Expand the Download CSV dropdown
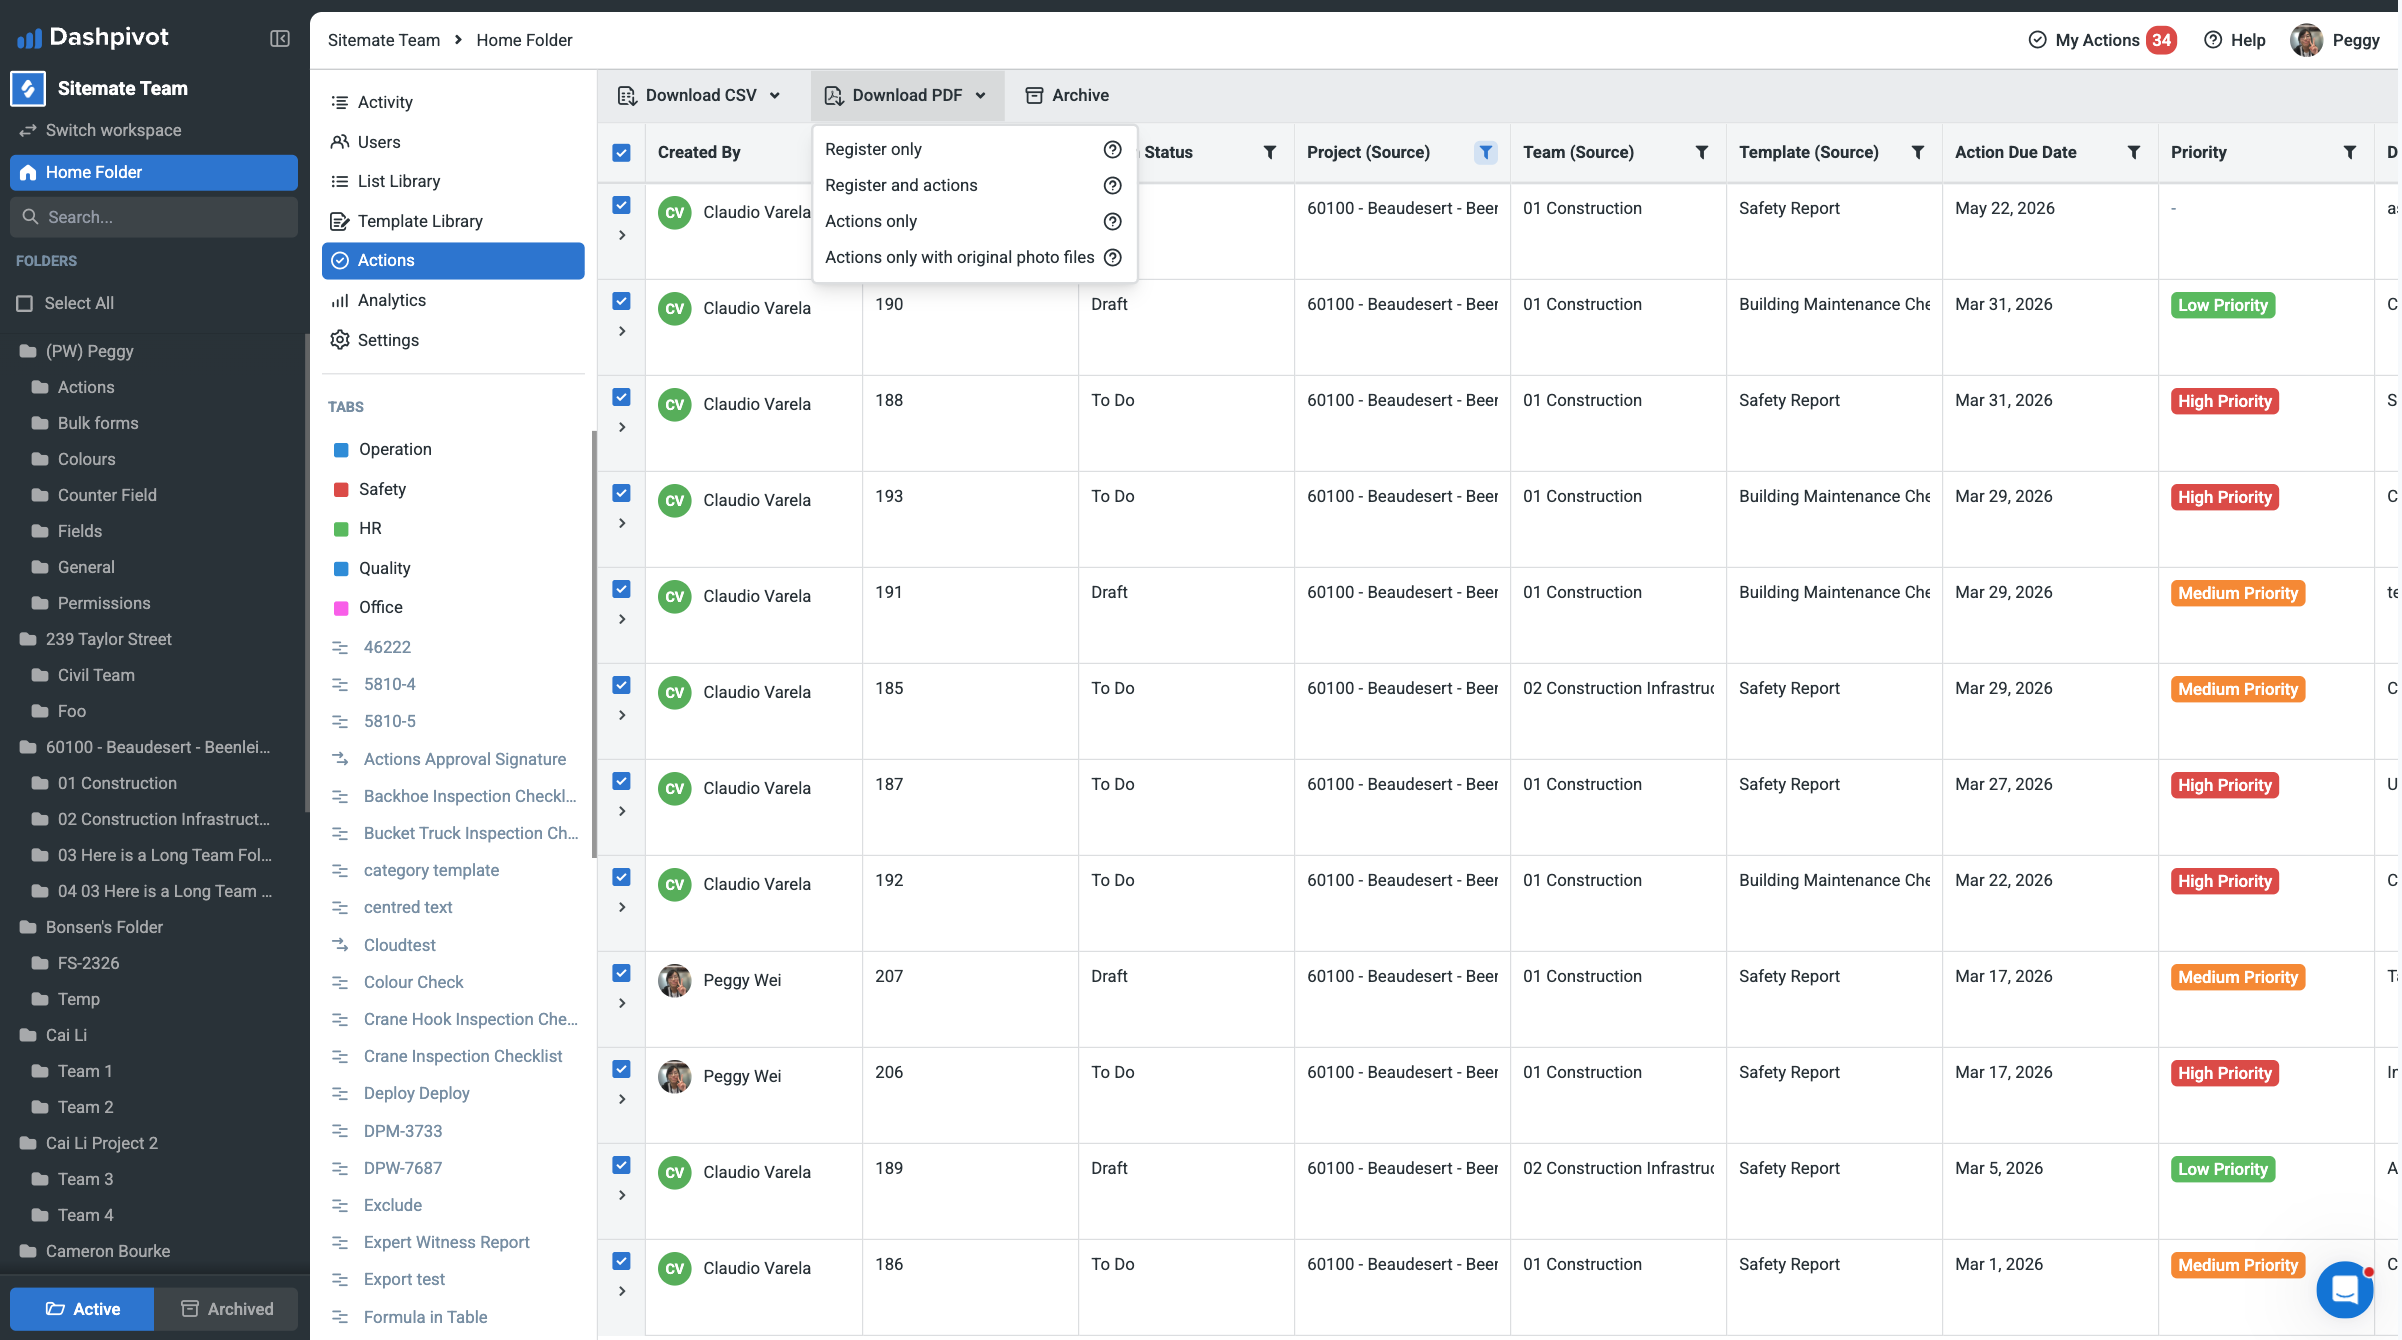The image size is (2402, 1340). [x=775, y=95]
